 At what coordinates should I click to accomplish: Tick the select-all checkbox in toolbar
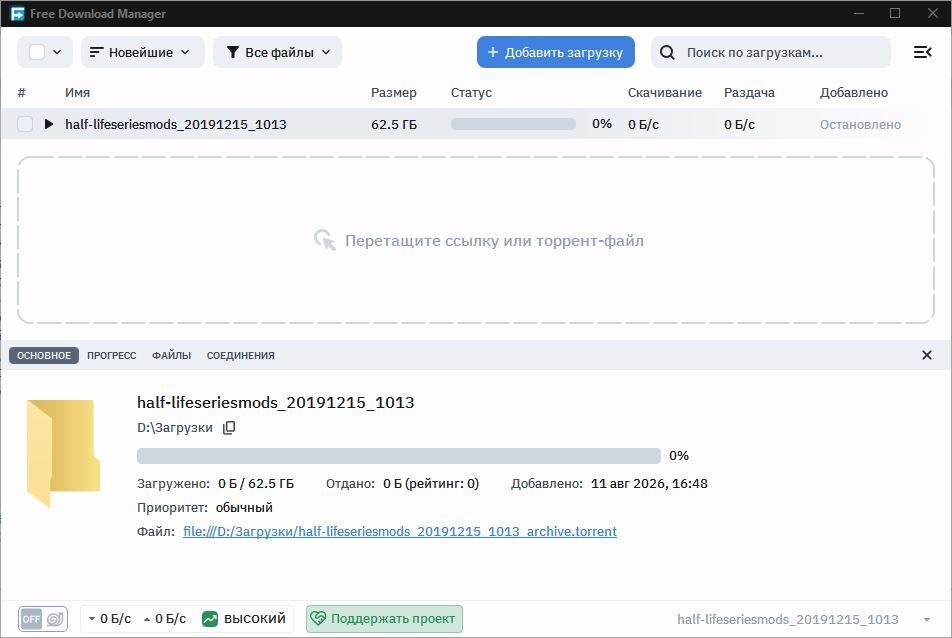click(37, 52)
